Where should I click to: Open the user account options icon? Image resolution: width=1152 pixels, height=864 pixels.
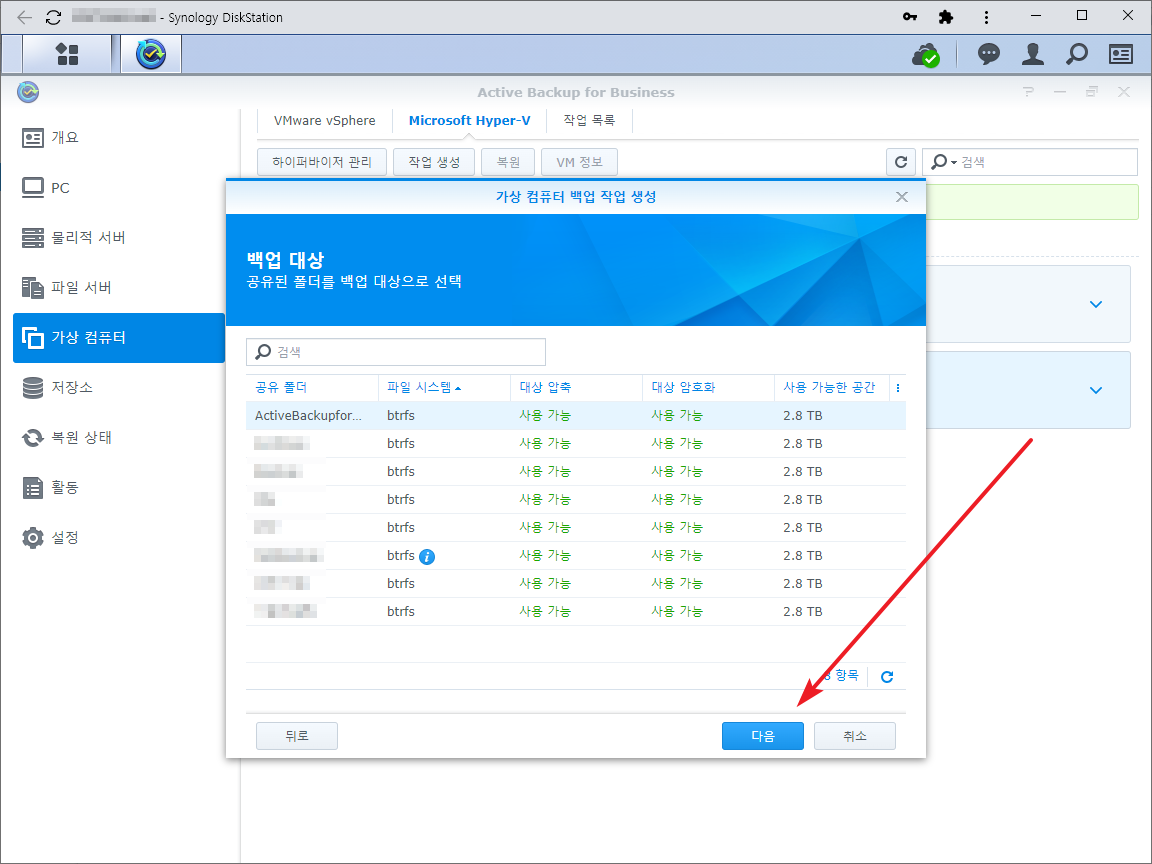[x=1032, y=54]
